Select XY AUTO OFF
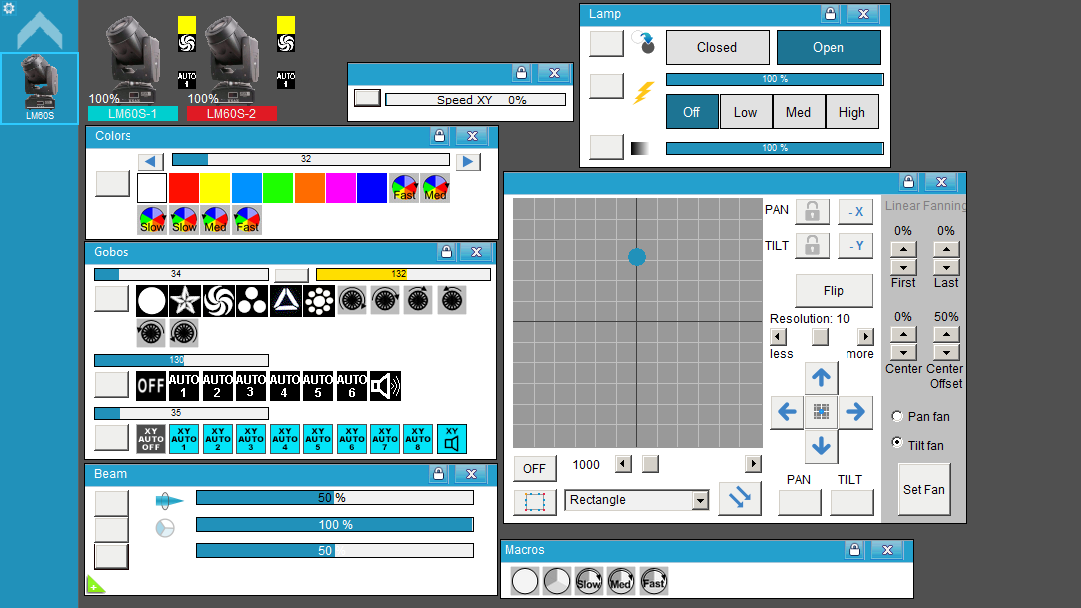Screen dimensions: 1081x608 pyautogui.click(x=150, y=439)
